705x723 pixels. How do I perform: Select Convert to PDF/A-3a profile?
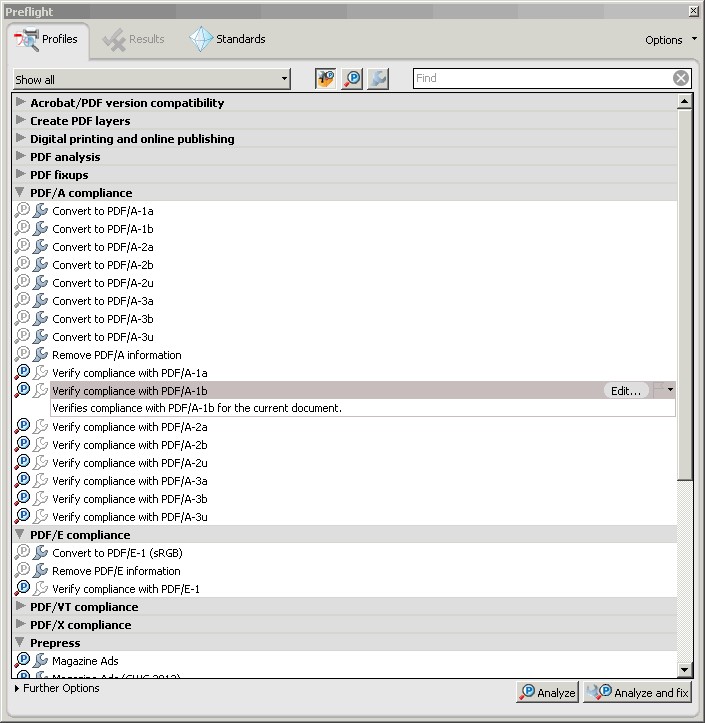(103, 301)
